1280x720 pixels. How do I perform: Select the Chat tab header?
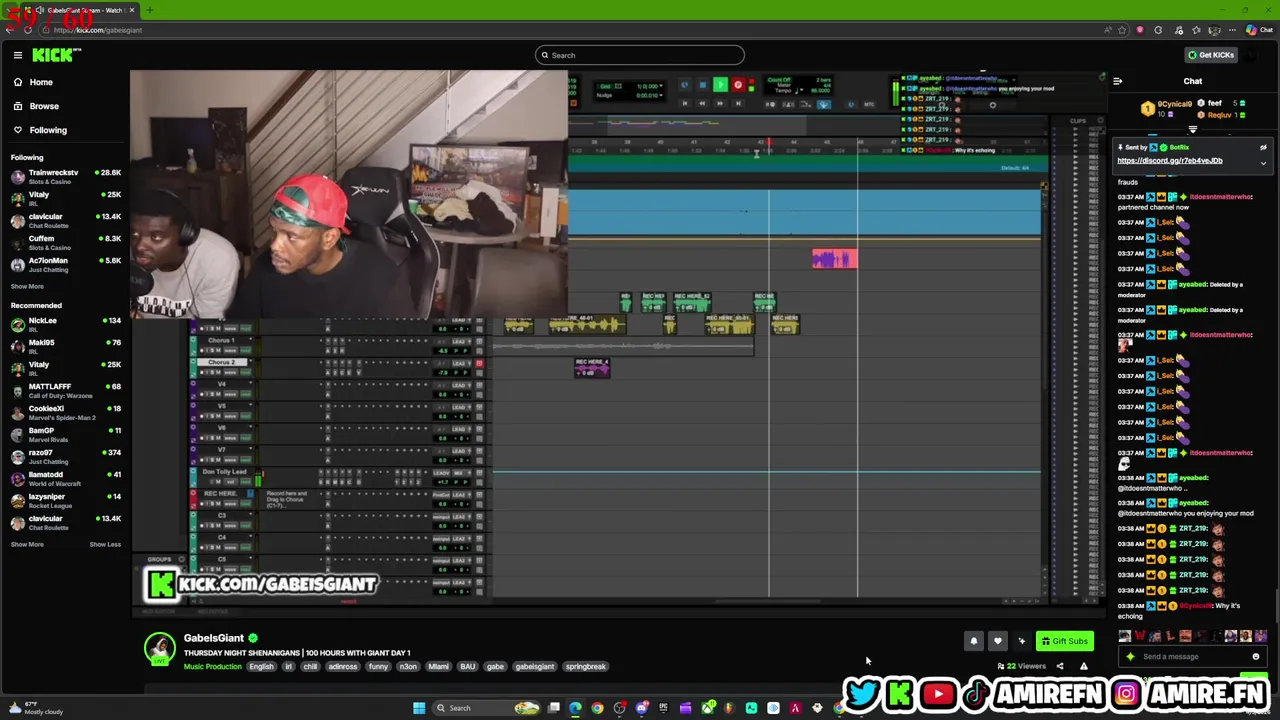click(x=1193, y=82)
